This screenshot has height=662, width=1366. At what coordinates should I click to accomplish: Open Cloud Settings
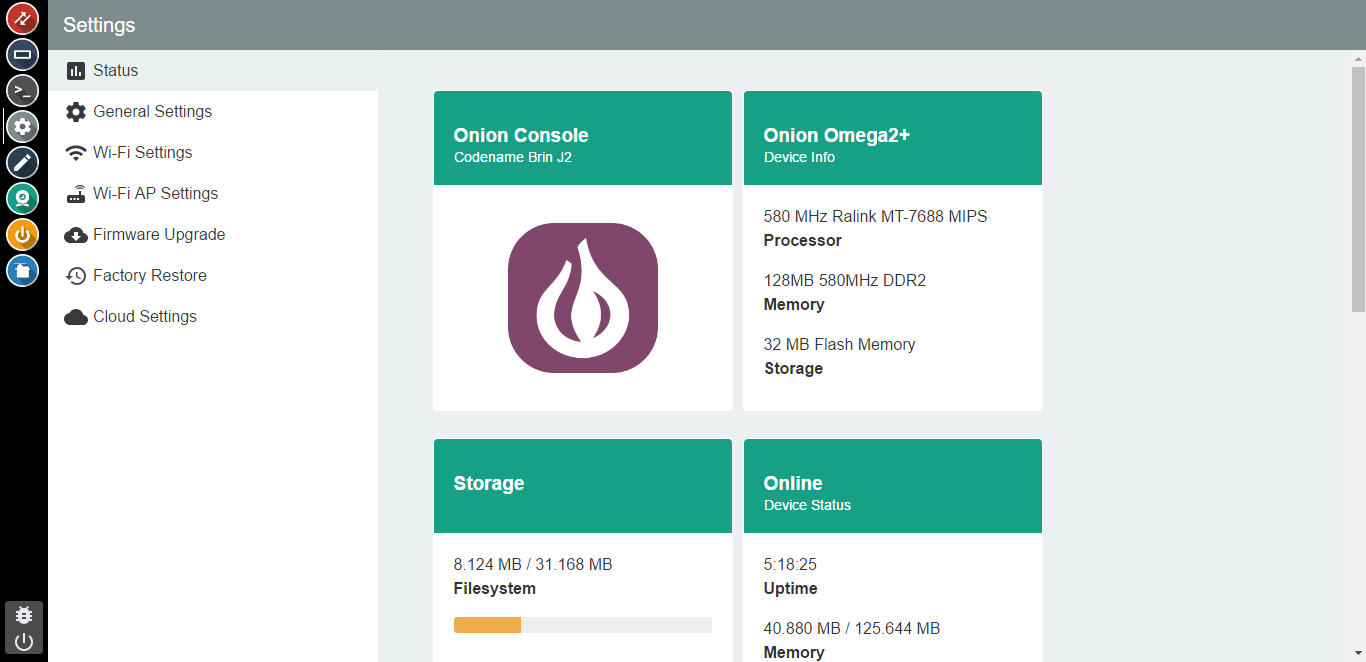213,316
